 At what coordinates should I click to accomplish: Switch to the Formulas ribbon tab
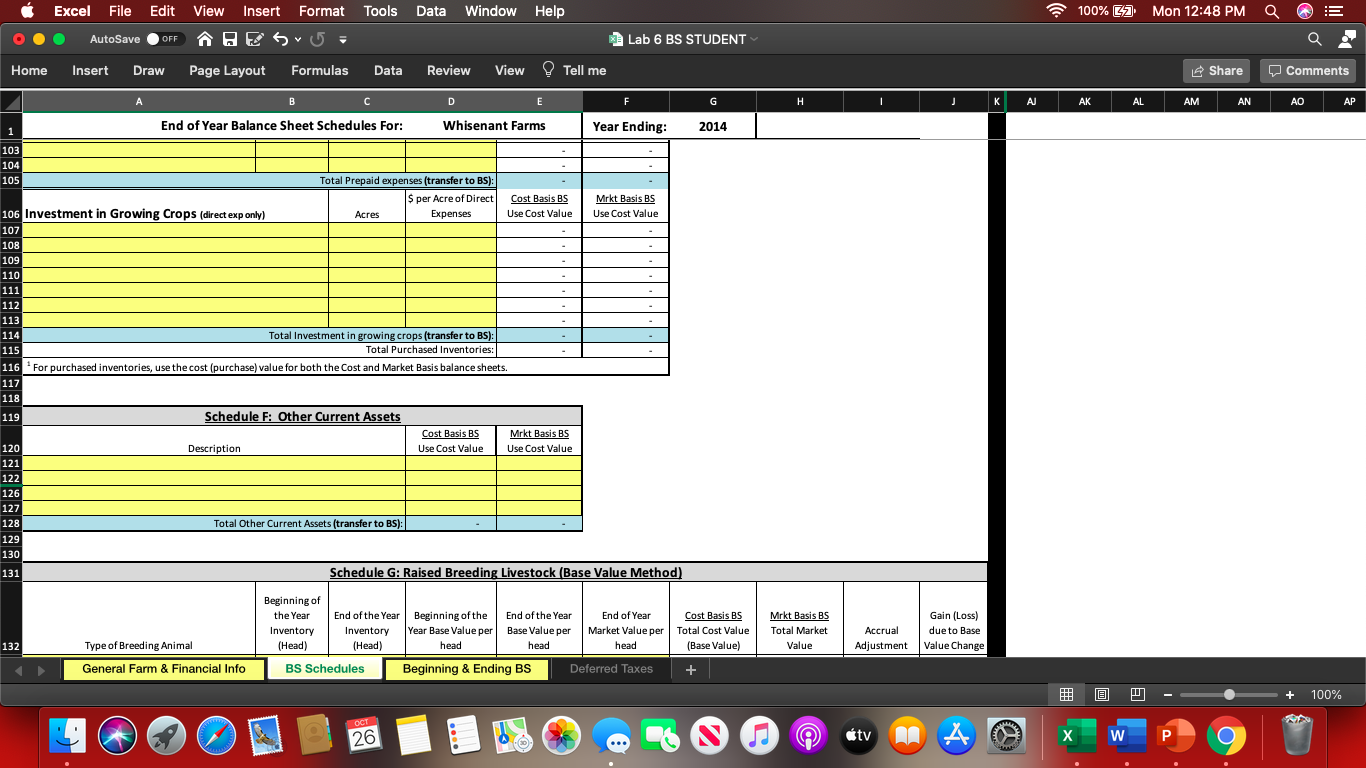319,70
